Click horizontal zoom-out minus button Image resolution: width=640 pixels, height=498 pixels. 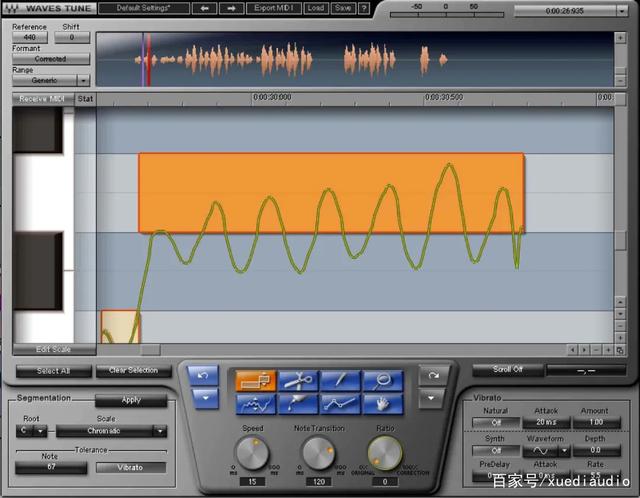pos(596,350)
